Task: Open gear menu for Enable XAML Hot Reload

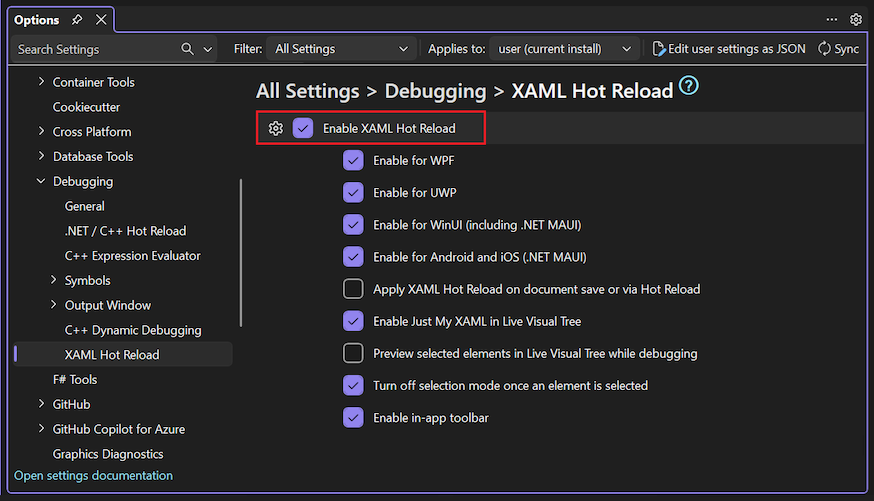Action: (275, 128)
